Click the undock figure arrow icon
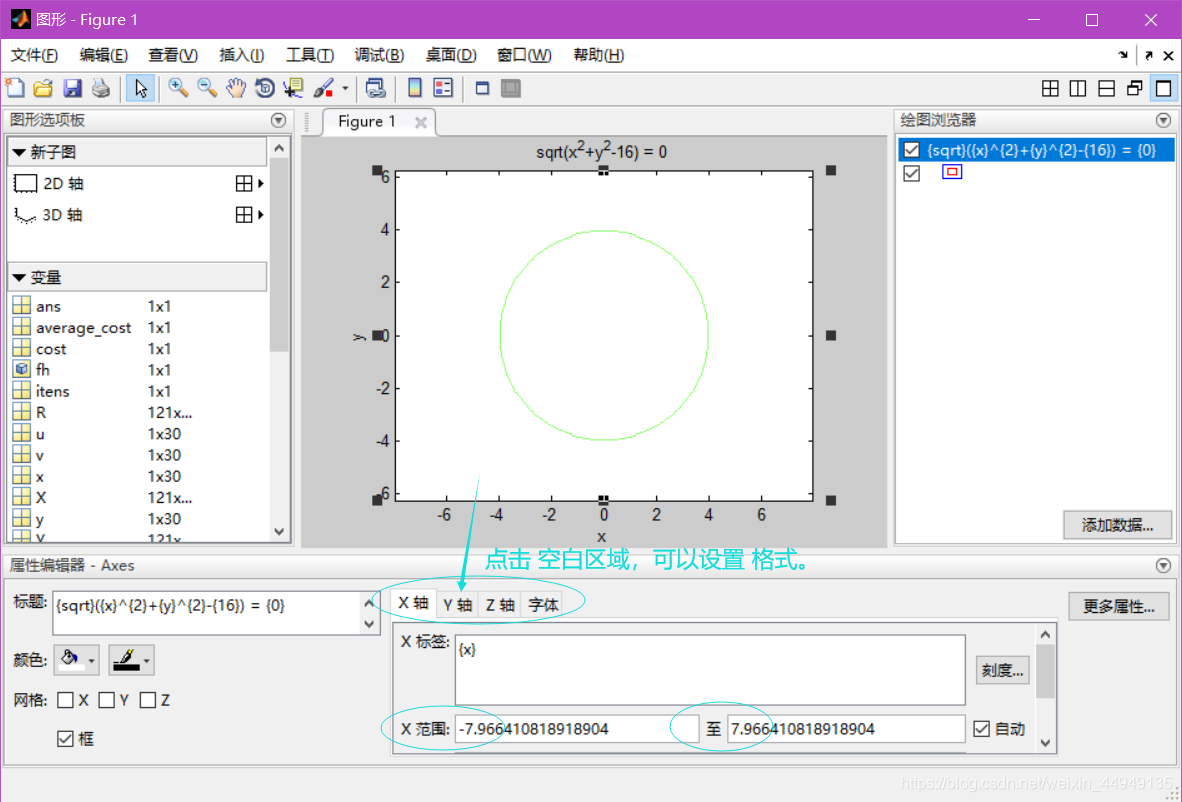The height and width of the screenshot is (802, 1182). coord(1149,55)
